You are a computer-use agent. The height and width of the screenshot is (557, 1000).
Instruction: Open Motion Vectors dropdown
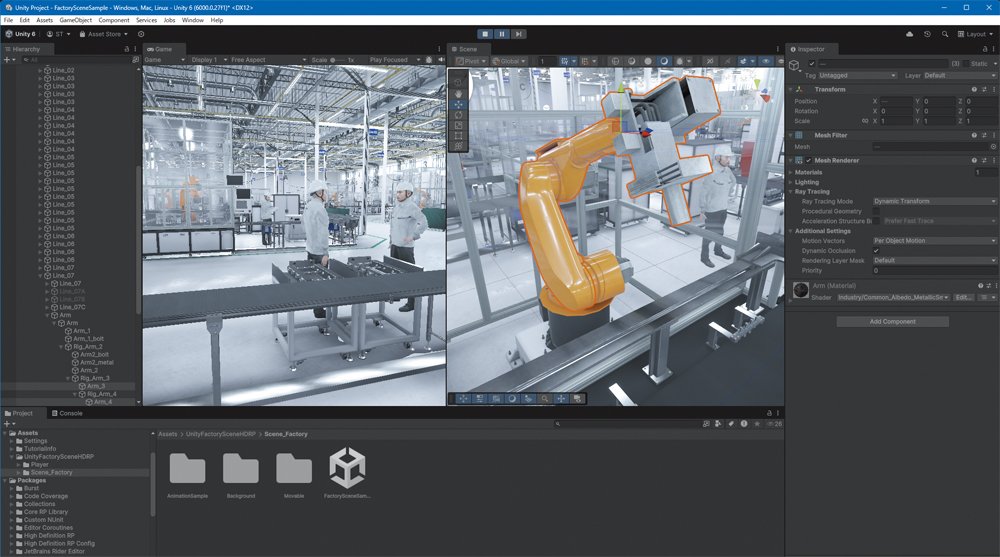pyautogui.click(x=934, y=241)
